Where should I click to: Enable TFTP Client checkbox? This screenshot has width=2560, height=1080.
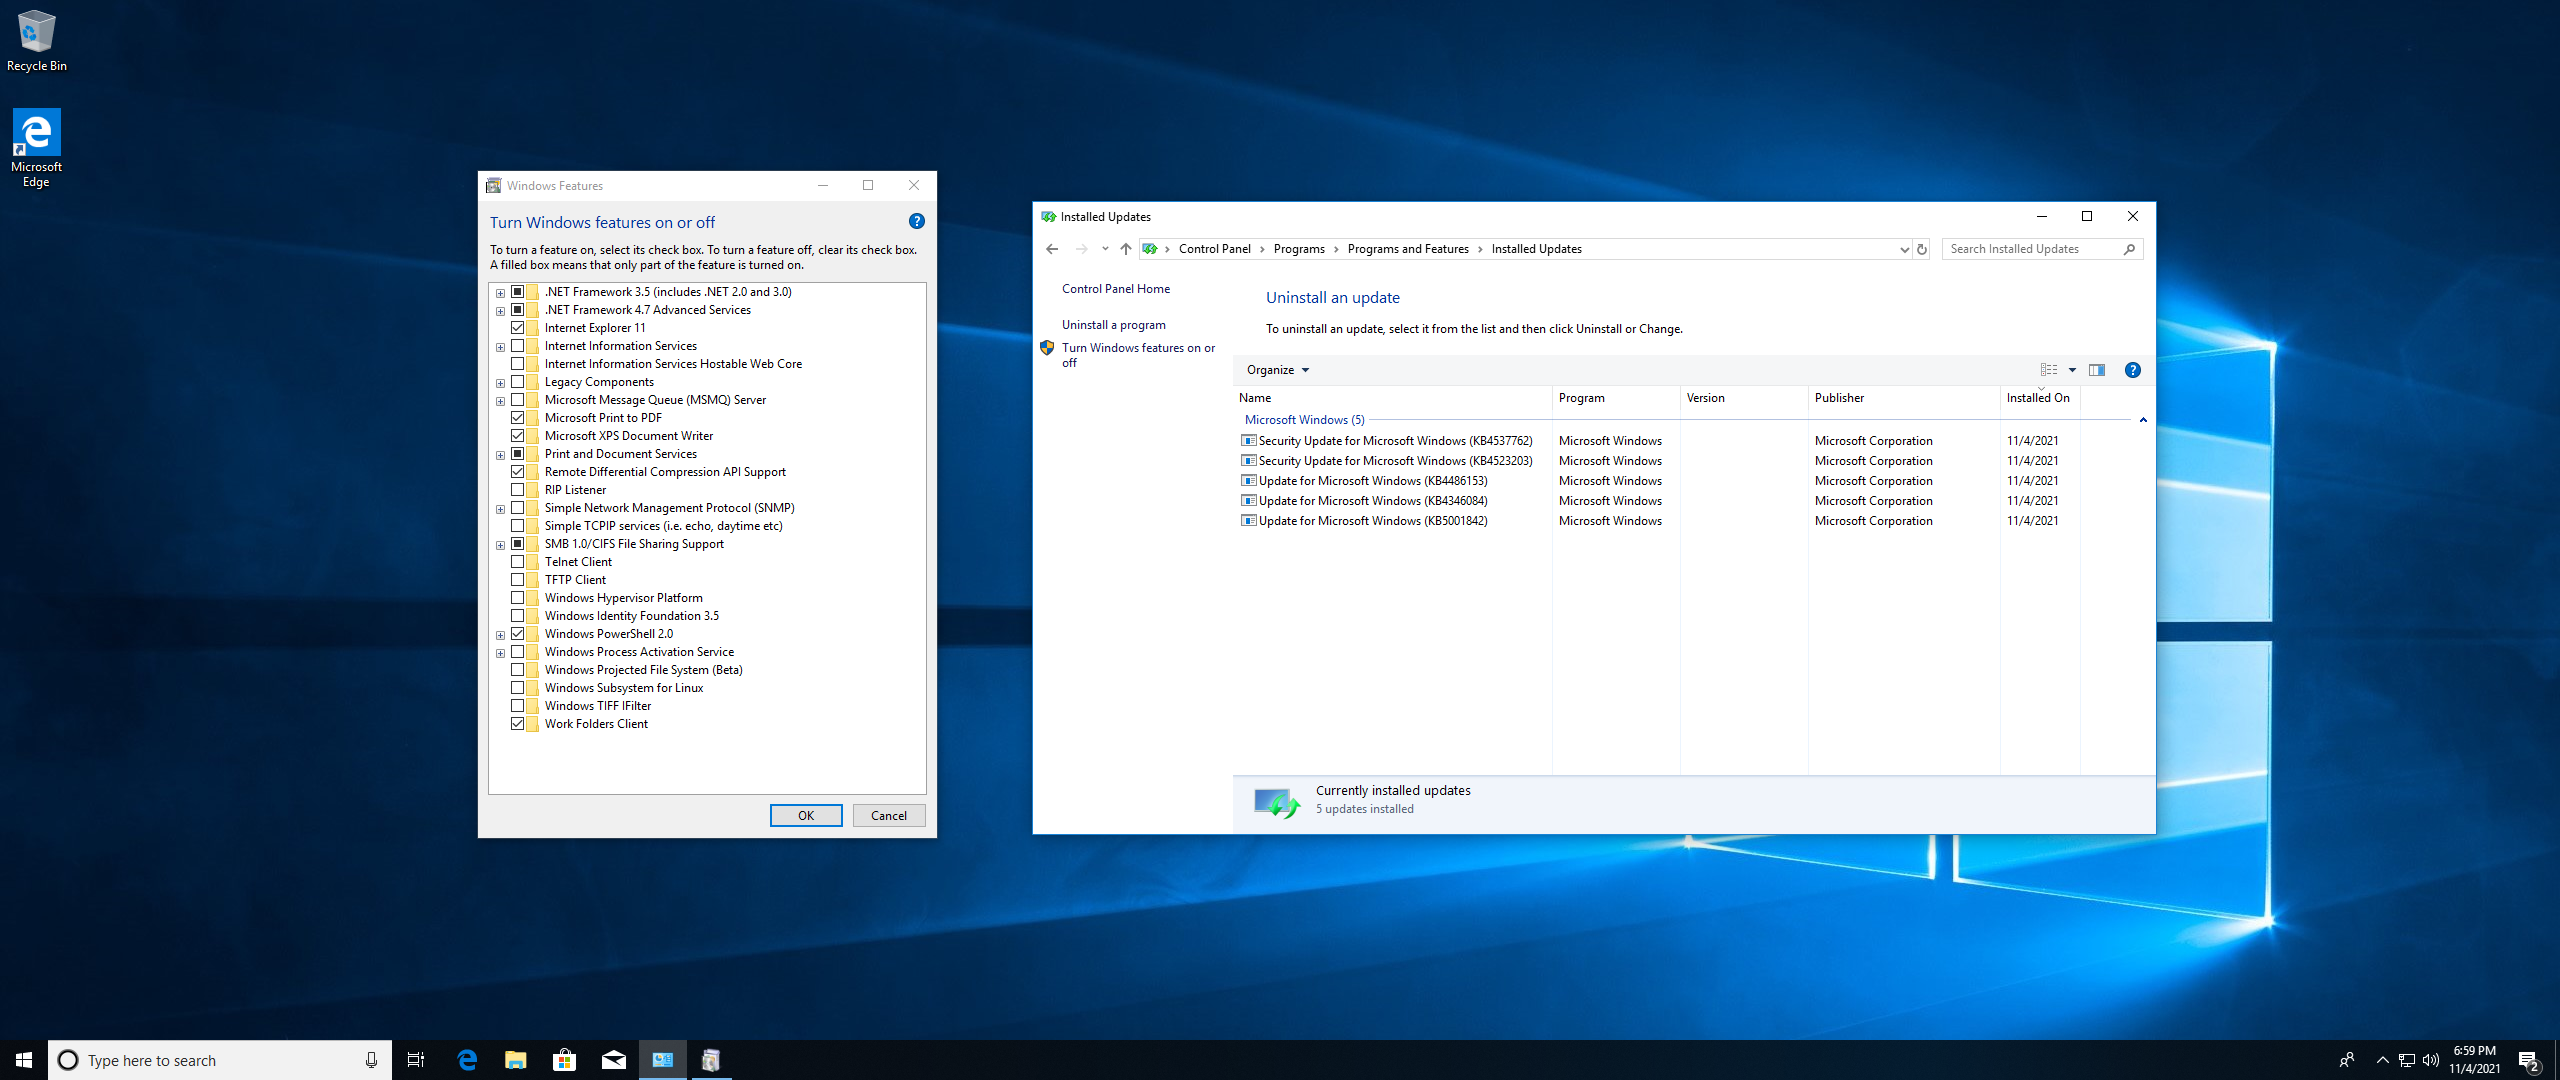point(518,580)
